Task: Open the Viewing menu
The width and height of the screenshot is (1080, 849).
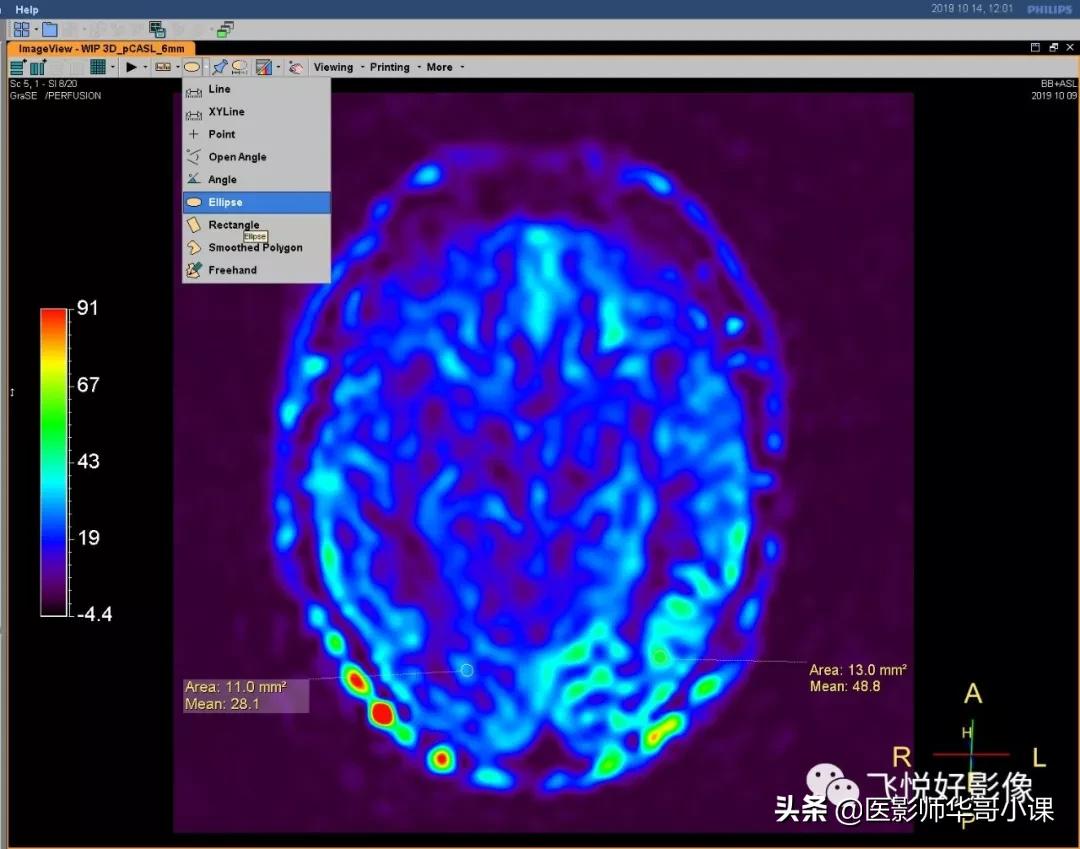Action: (333, 67)
